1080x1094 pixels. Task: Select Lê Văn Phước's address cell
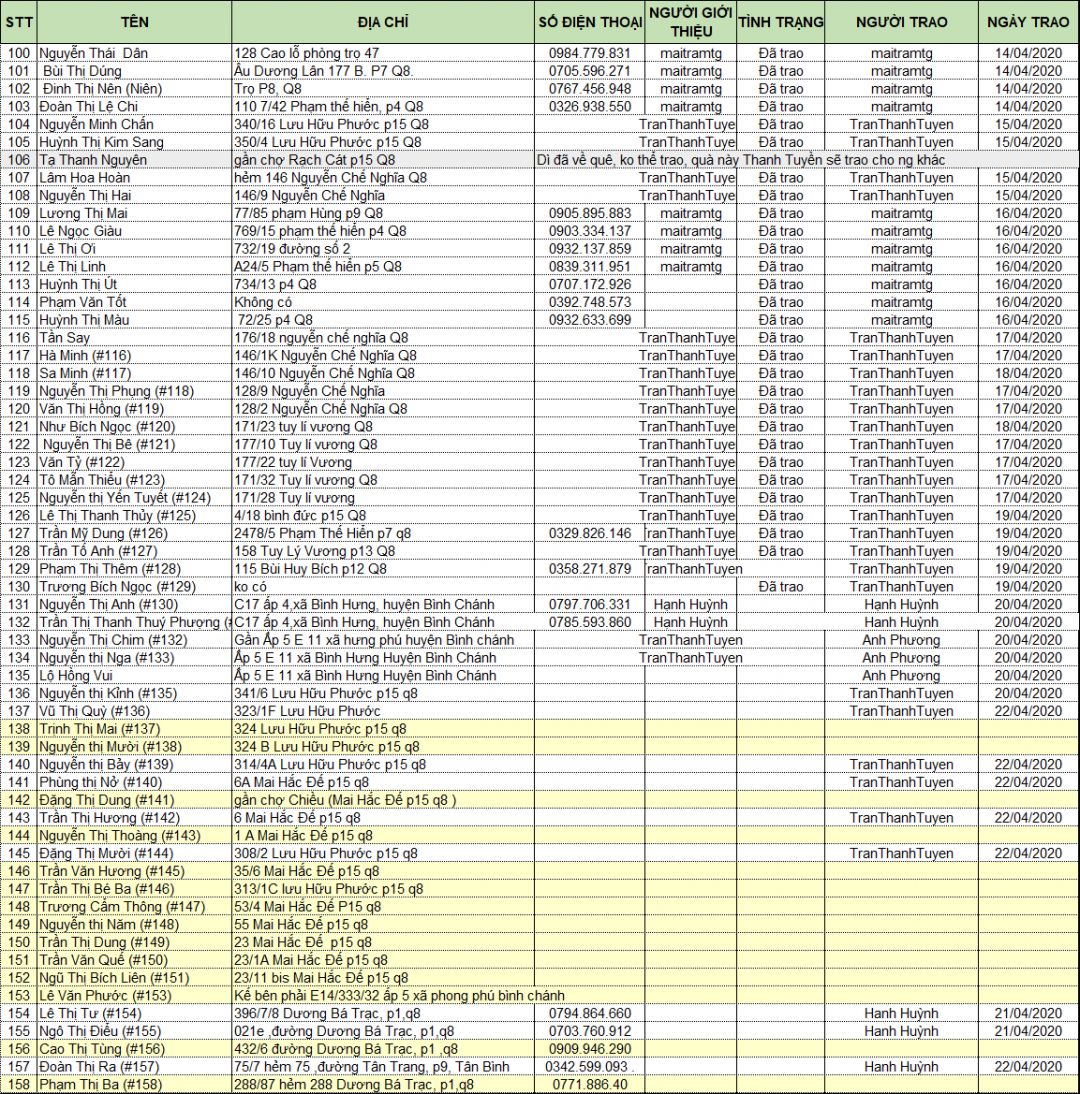[400, 996]
